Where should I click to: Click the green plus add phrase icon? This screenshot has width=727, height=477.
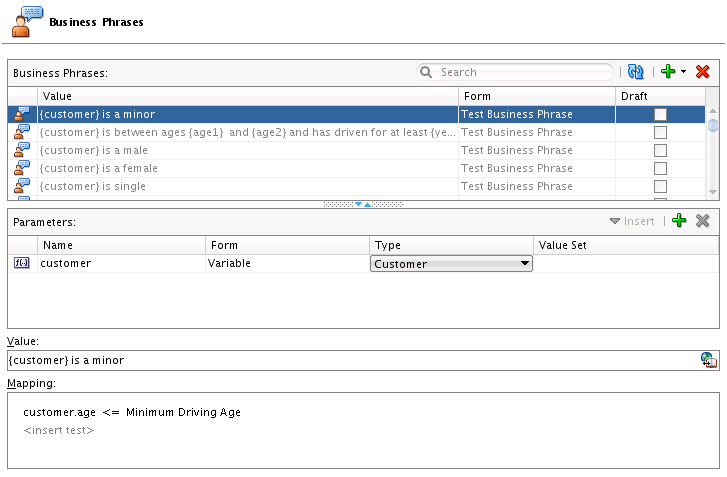(668, 71)
